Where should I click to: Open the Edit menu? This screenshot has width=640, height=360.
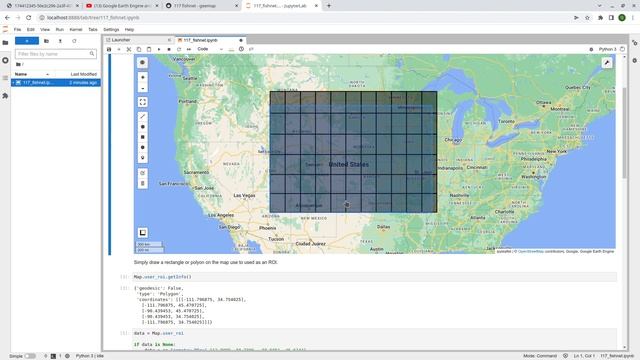[x=31, y=29]
